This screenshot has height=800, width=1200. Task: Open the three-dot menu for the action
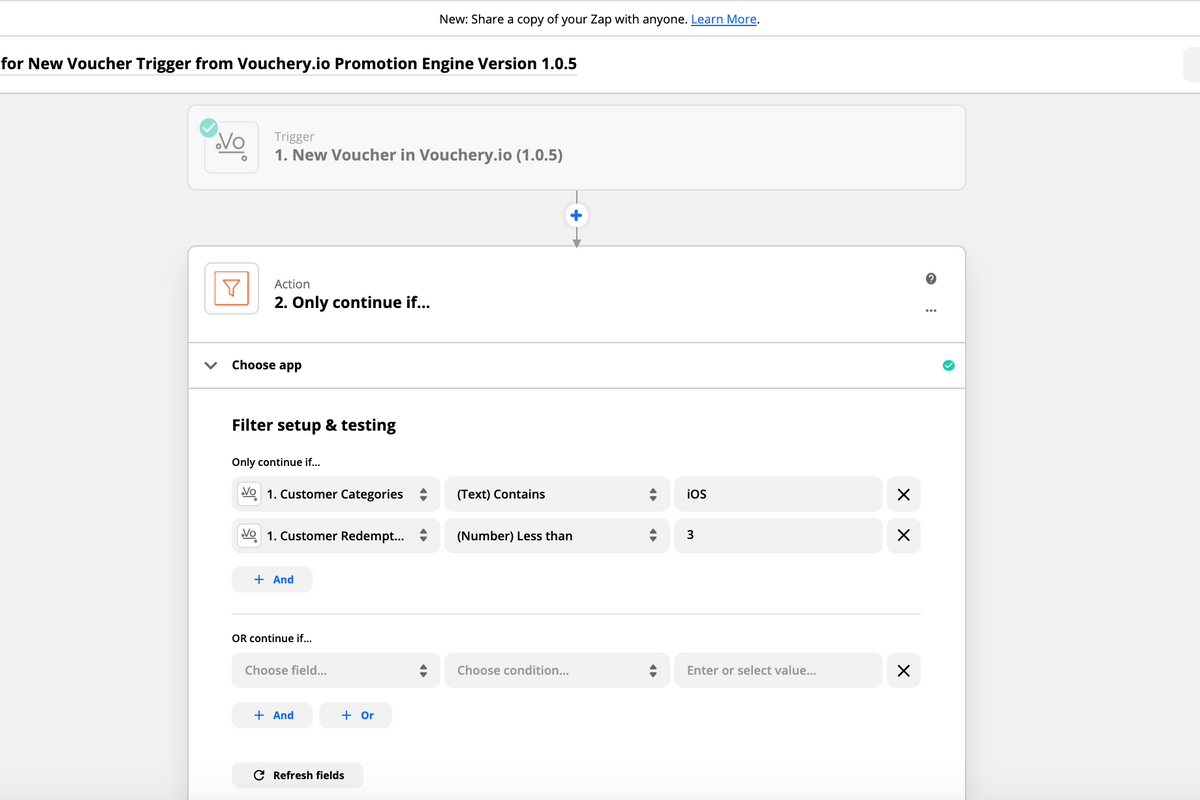931,310
